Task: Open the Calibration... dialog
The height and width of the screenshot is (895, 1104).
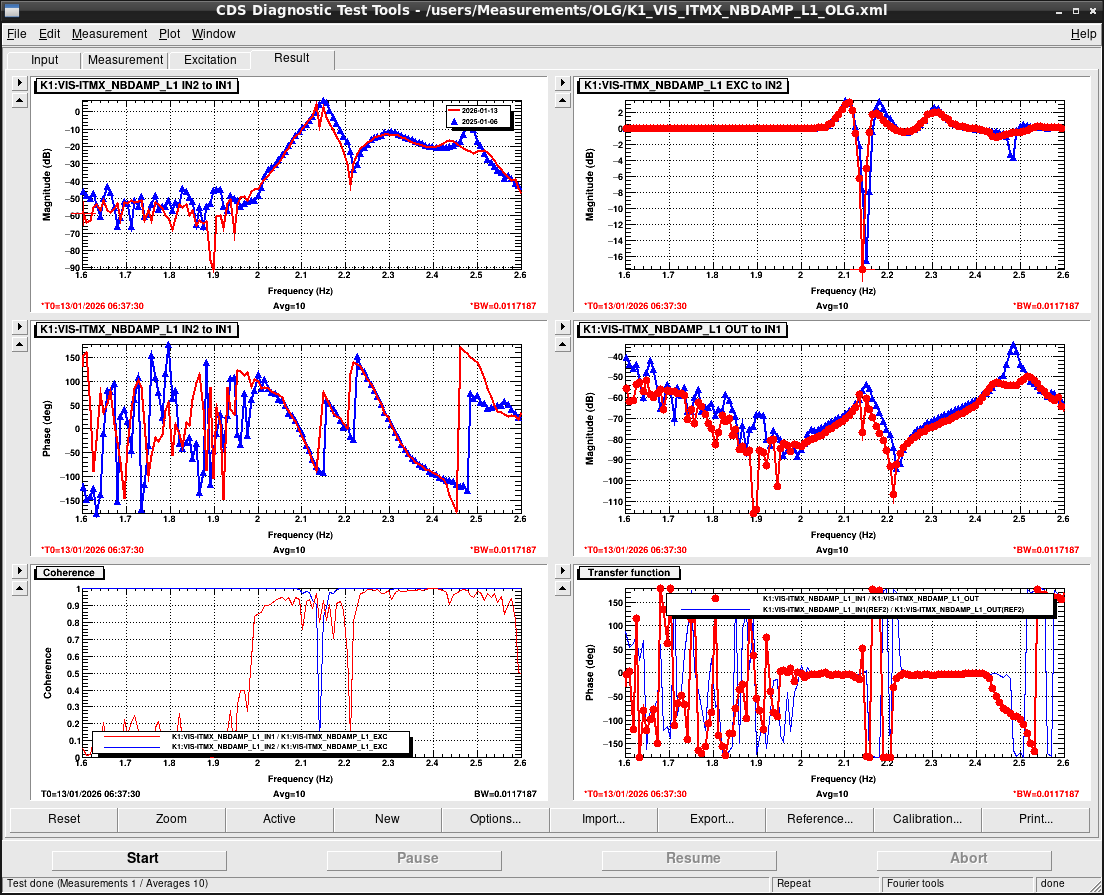Action: 927,819
